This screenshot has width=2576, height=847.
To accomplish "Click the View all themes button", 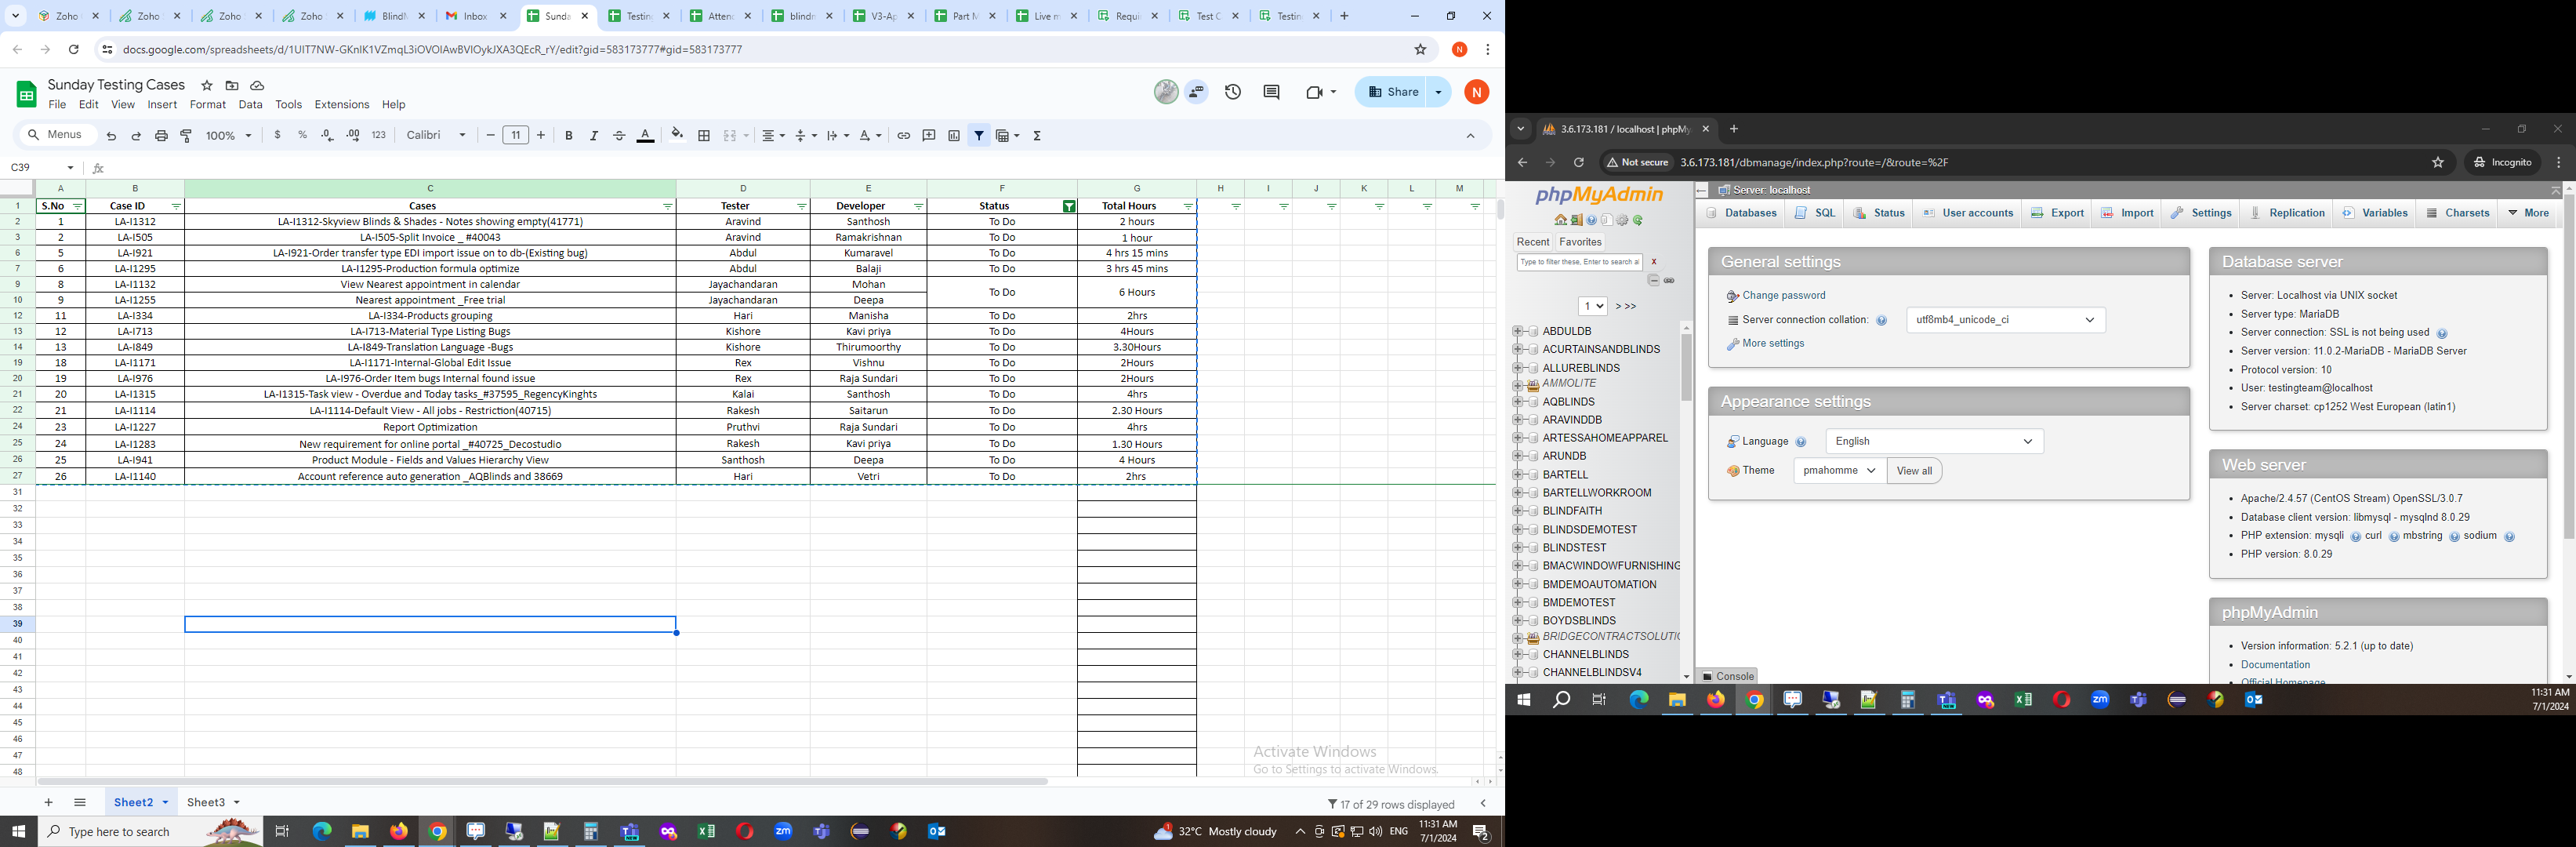I will coord(1914,471).
